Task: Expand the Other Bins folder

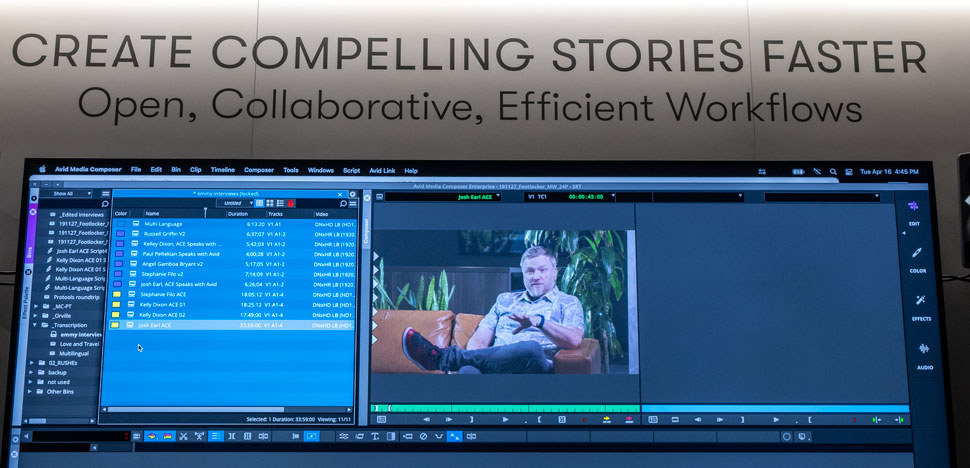Action: tap(30, 391)
